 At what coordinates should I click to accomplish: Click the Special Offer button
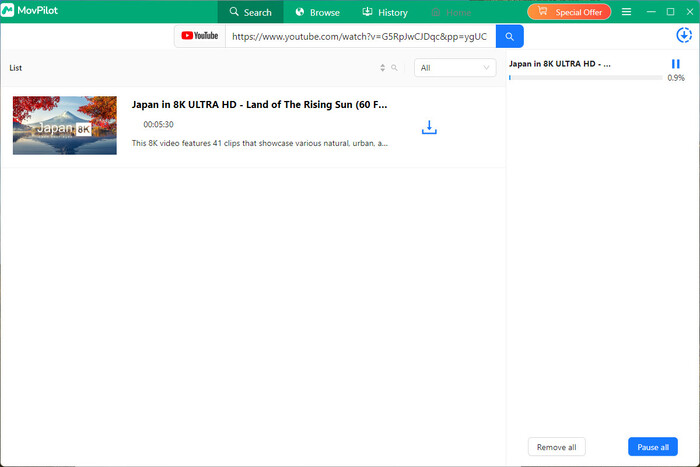[x=569, y=12]
